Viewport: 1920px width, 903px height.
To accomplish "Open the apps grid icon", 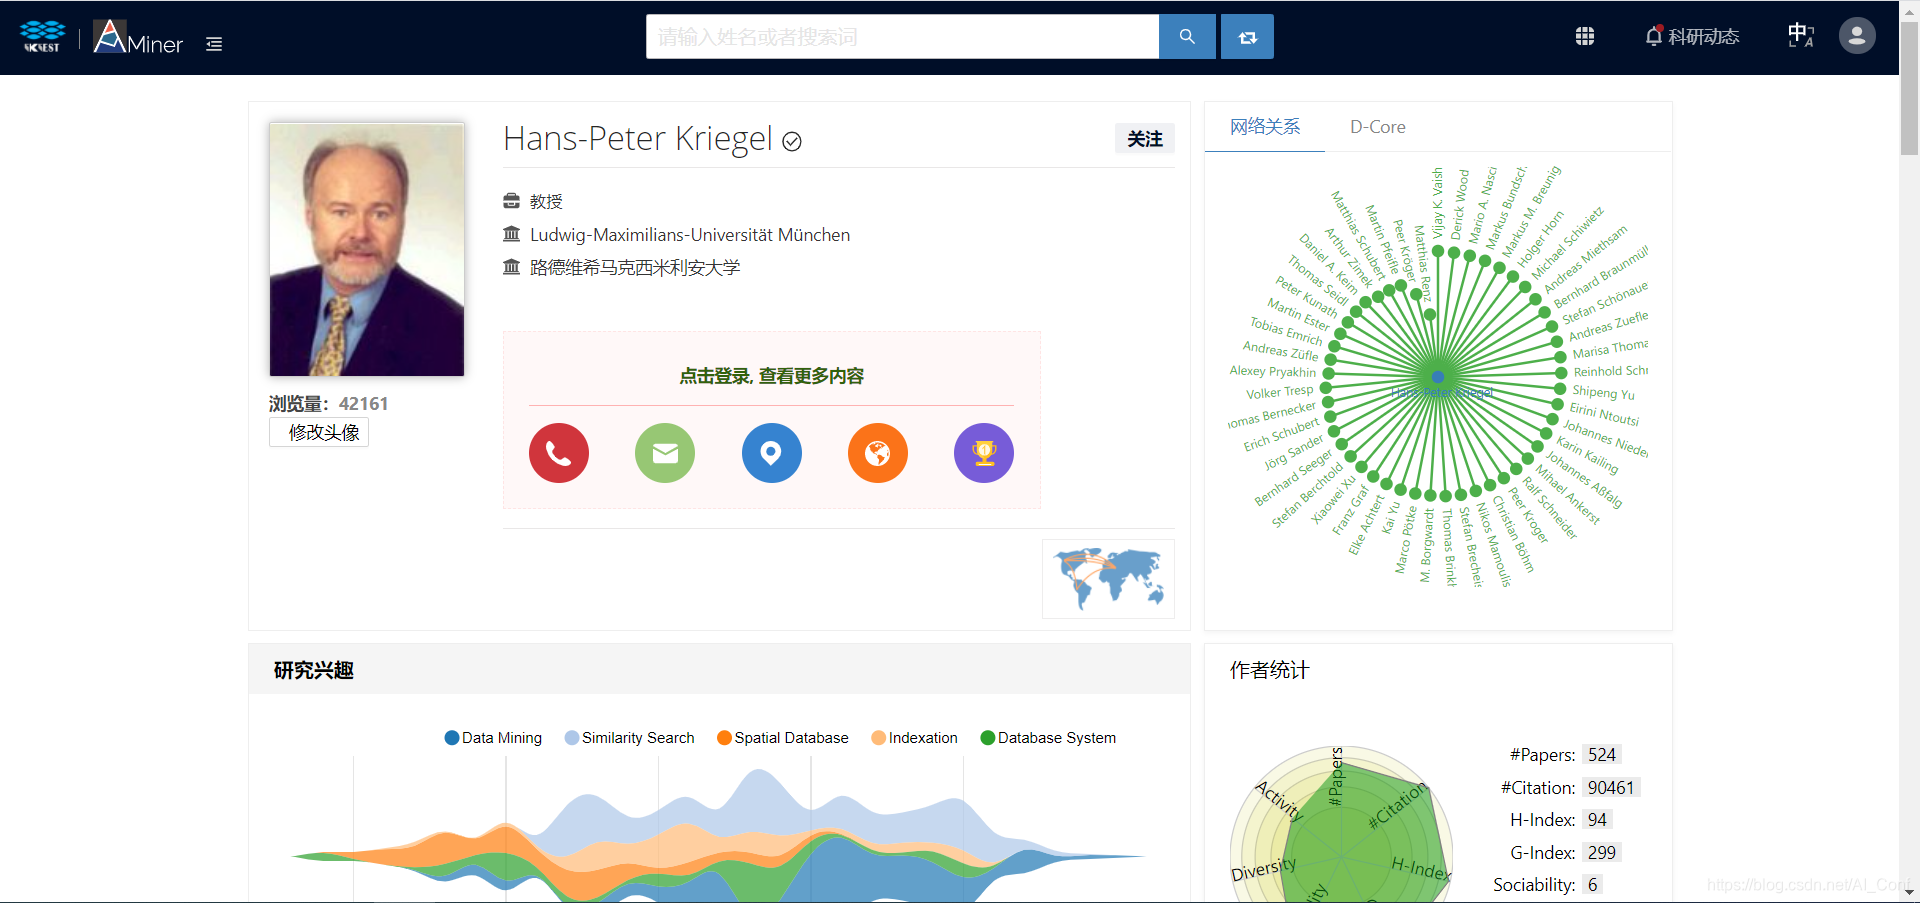I will (x=1585, y=36).
